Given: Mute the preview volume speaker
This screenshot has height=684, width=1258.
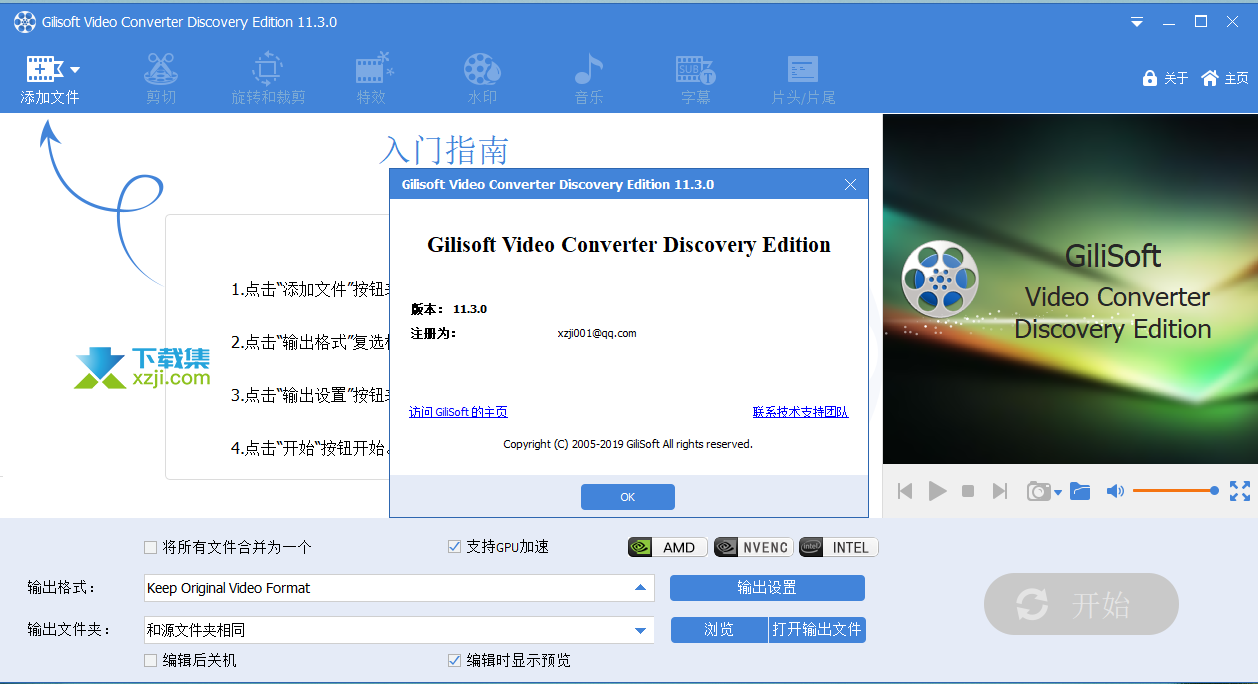Looking at the screenshot, I should click(x=1115, y=491).
